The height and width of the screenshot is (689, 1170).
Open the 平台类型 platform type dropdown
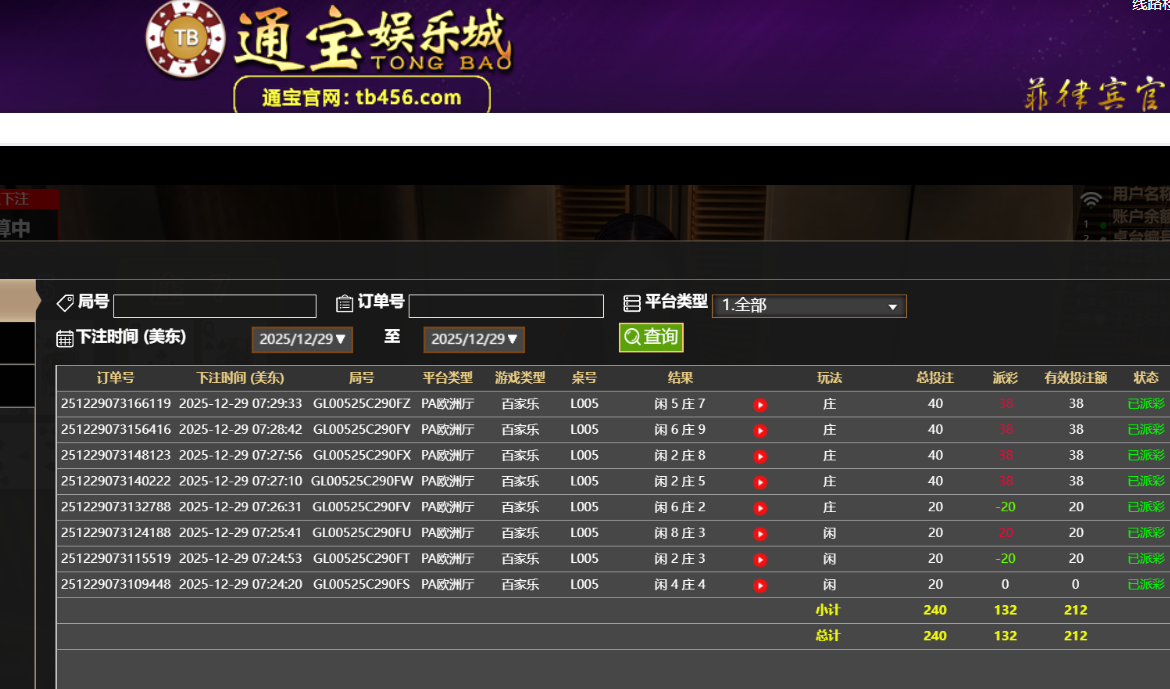(x=808, y=306)
